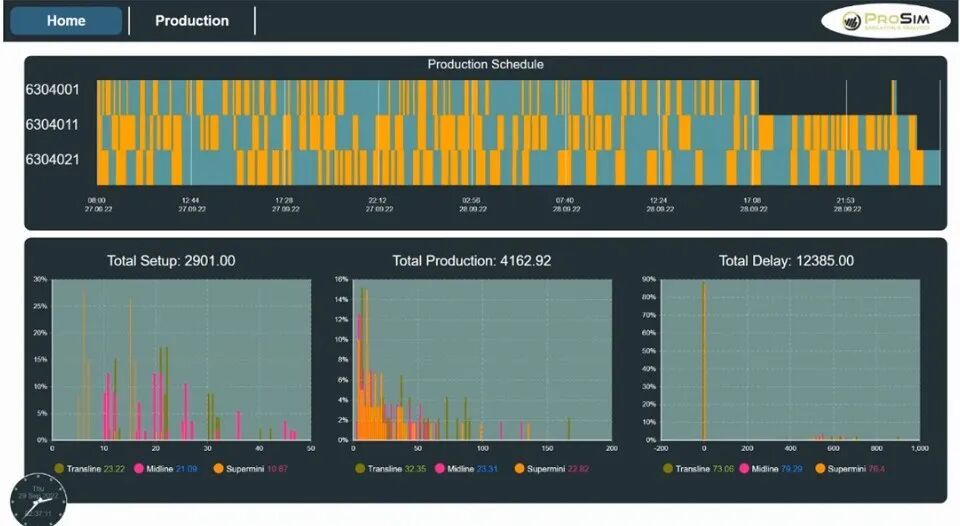Click the Production Schedule panel title
The height and width of the screenshot is (526, 960).
(486, 64)
